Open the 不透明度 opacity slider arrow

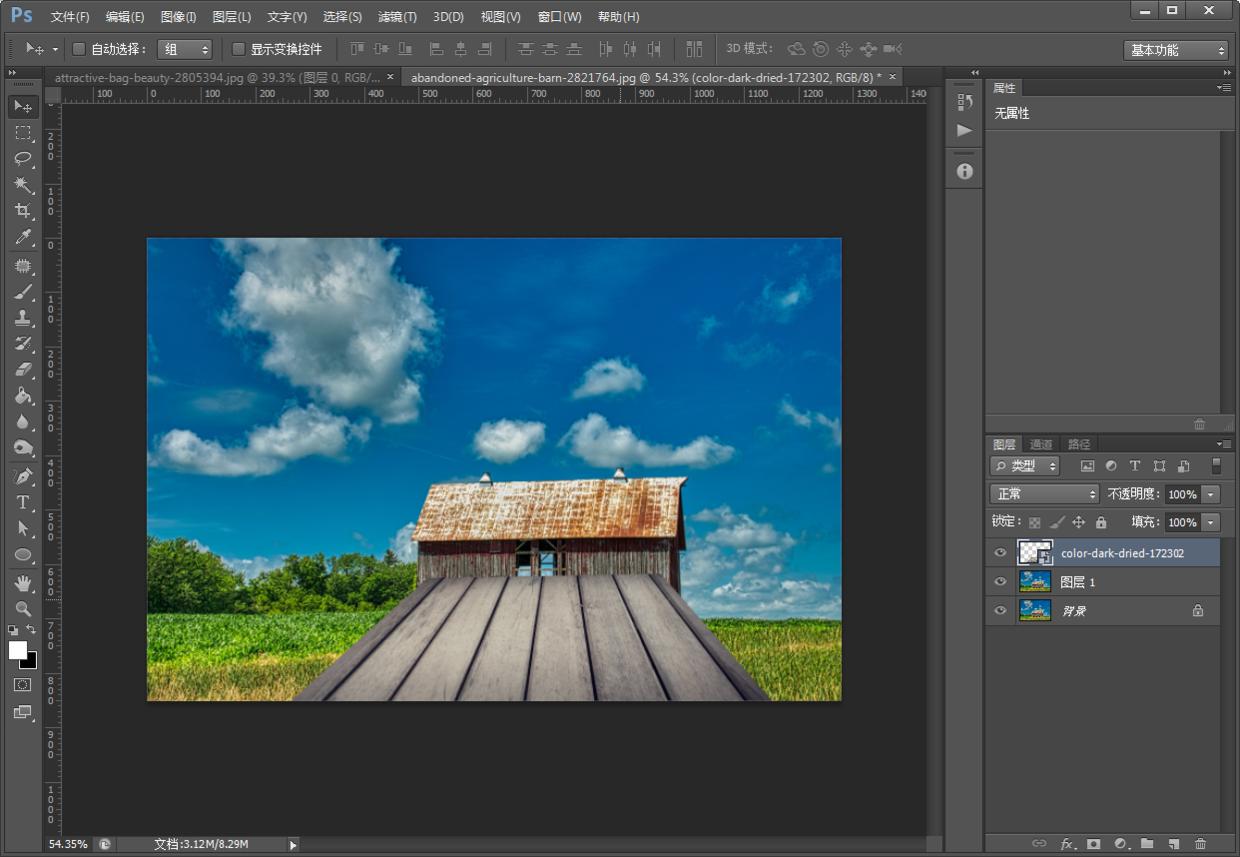[x=1212, y=494]
